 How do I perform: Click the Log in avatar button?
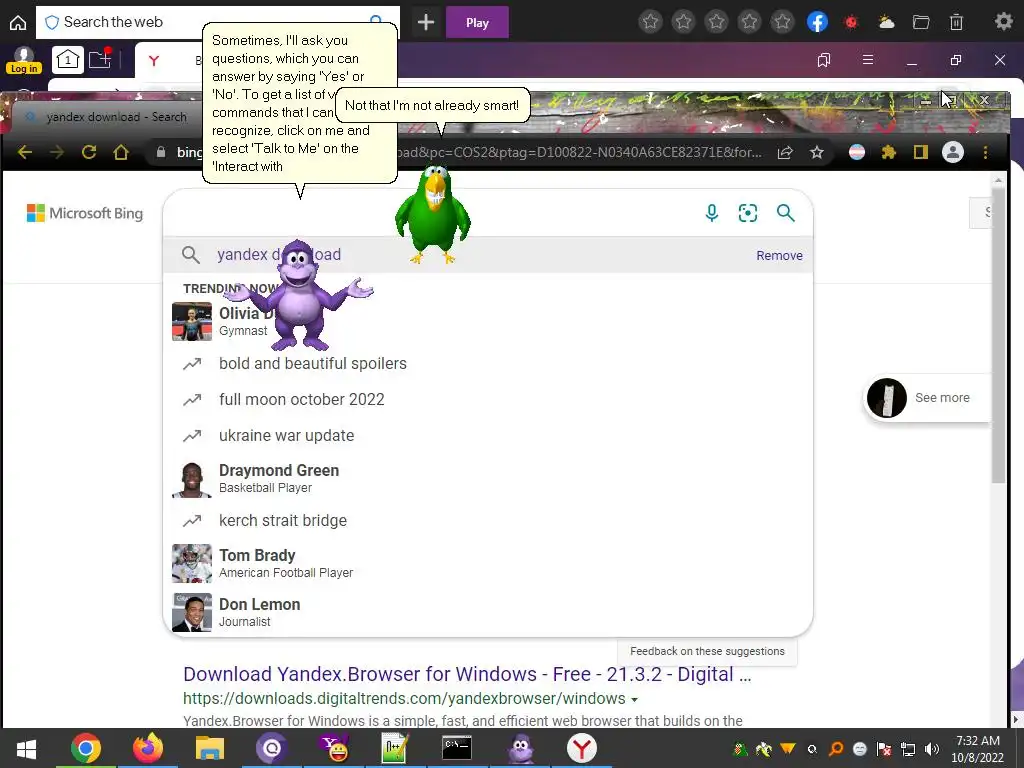pyautogui.click(x=24, y=60)
